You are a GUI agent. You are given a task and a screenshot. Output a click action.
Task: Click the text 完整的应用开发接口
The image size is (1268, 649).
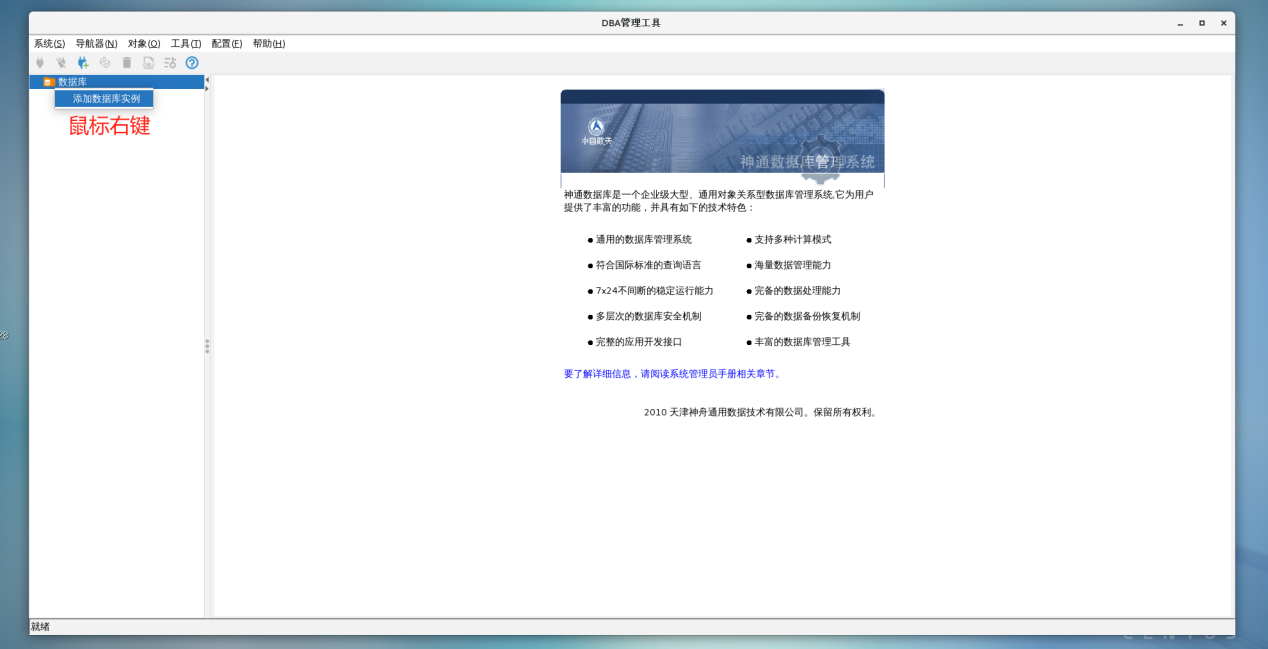point(639,342)
